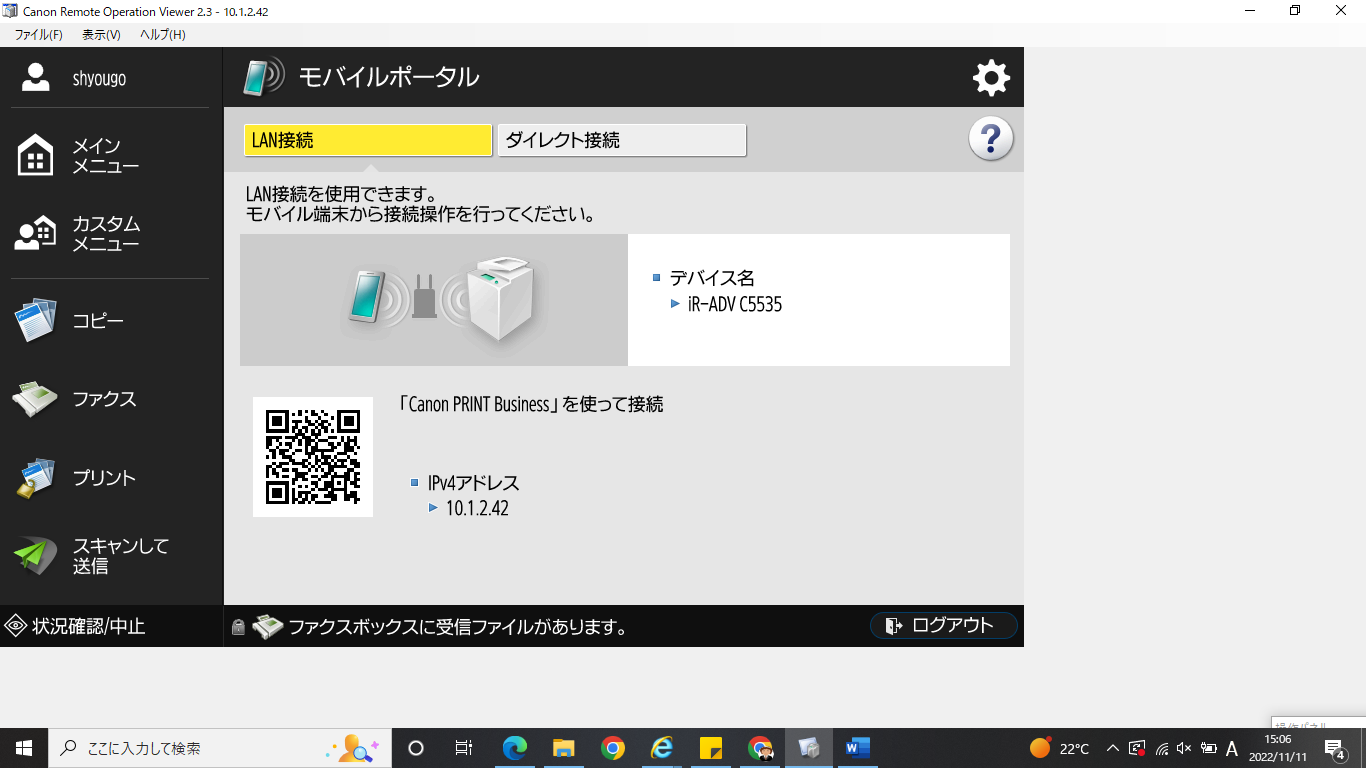Click the ログアウト button
The width and height of the screenshot is (1366, 768).
pos(944,626)
